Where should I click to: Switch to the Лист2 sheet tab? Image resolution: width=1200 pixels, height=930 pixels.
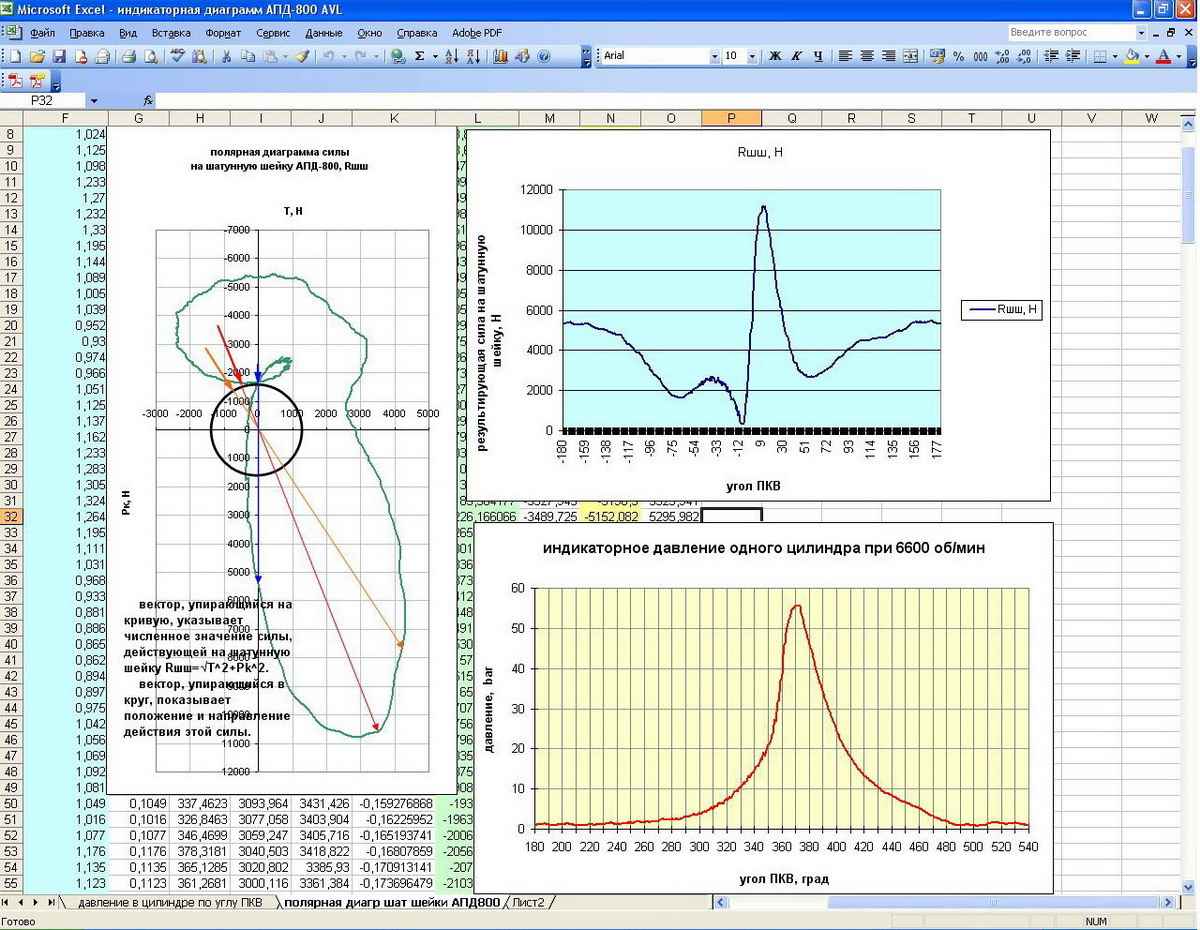tap(528, 903)
